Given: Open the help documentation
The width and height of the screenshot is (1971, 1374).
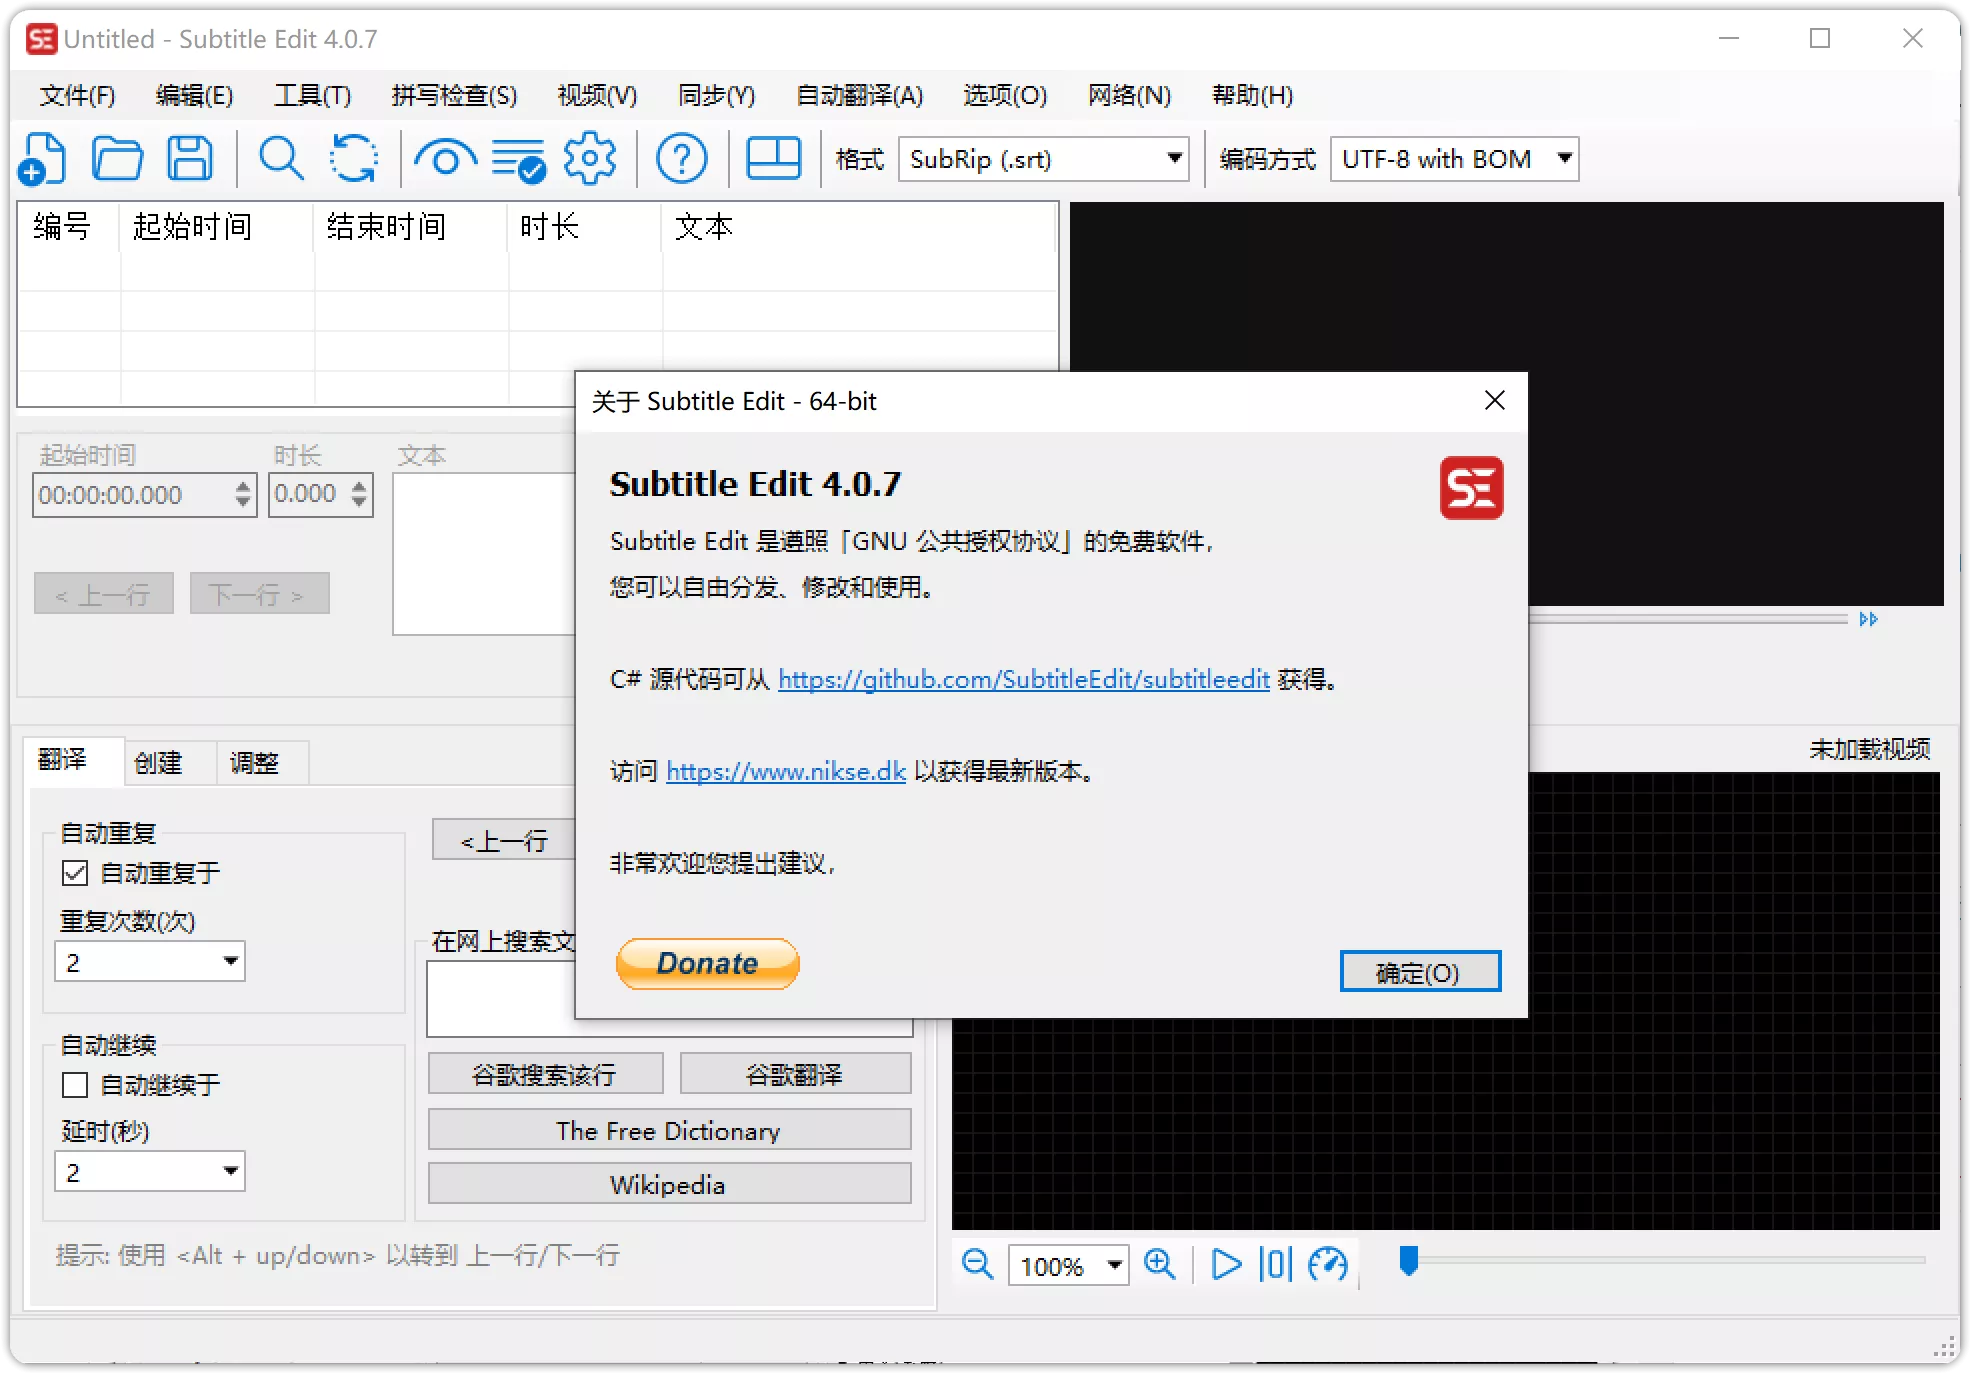Looking at the screenshot, I should coord(682,158).
